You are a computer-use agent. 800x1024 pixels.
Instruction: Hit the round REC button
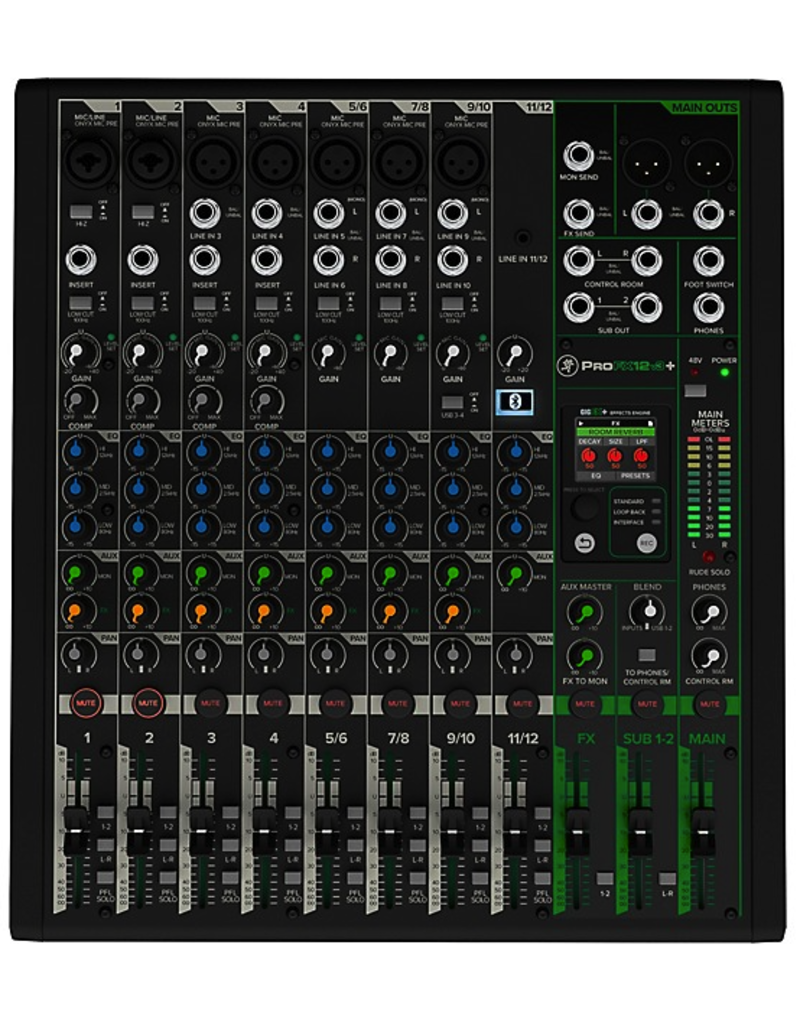click(x=647, y=543)
